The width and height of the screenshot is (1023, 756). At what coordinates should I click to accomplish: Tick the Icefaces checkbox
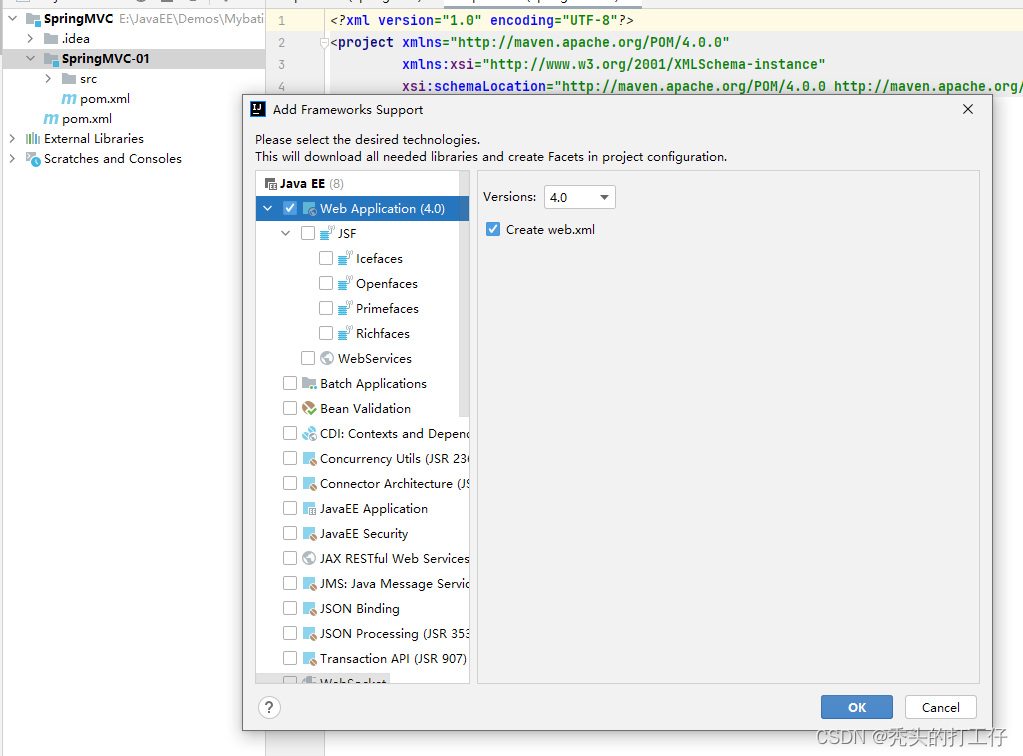[326, 258]
